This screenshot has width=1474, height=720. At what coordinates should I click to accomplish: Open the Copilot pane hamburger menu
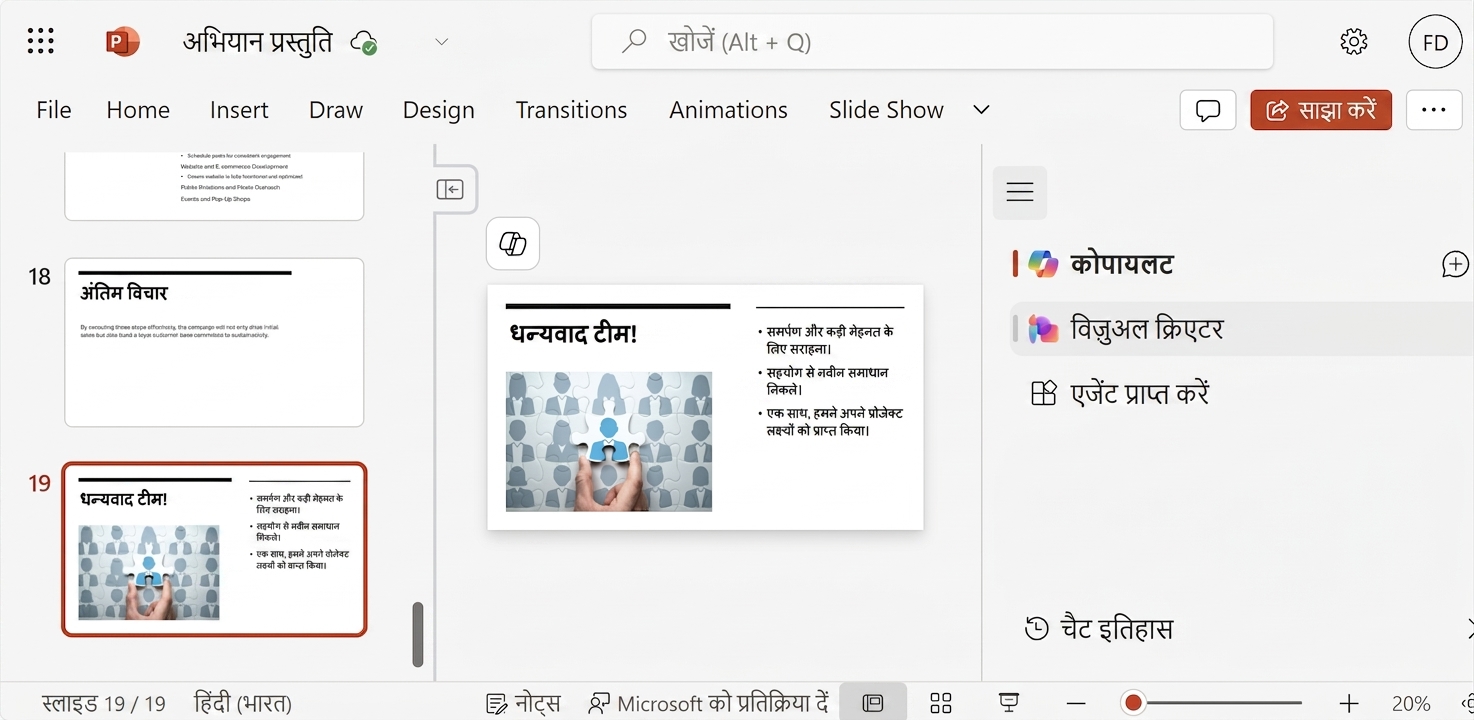[x=1019, y=192]
